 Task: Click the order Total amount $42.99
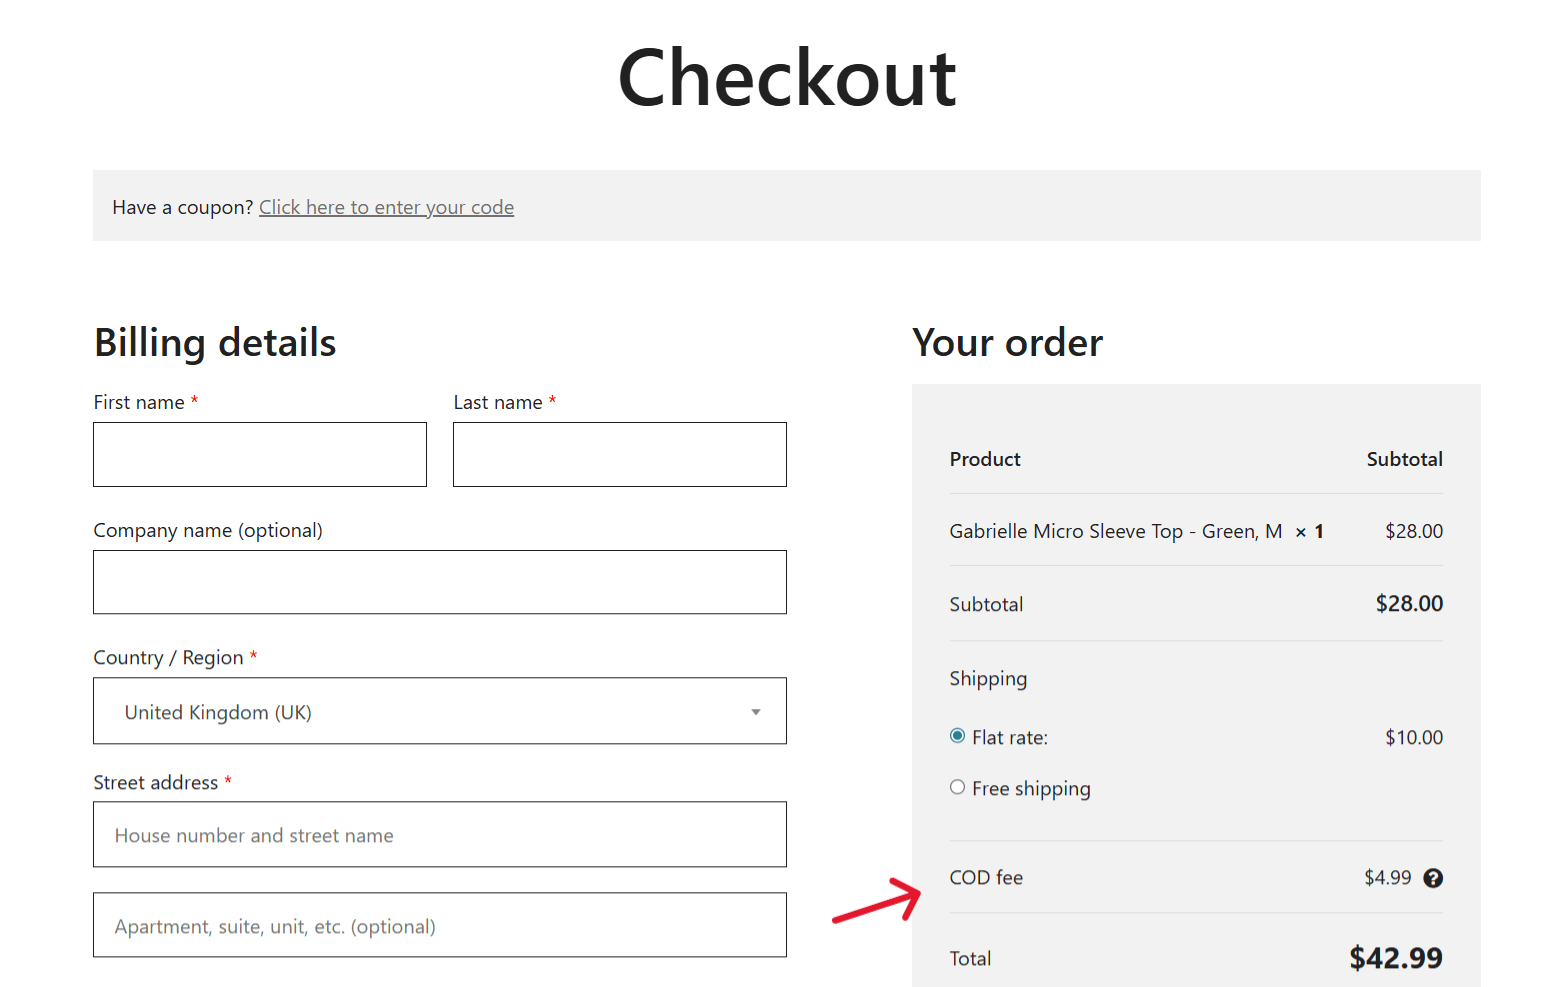1395,957
